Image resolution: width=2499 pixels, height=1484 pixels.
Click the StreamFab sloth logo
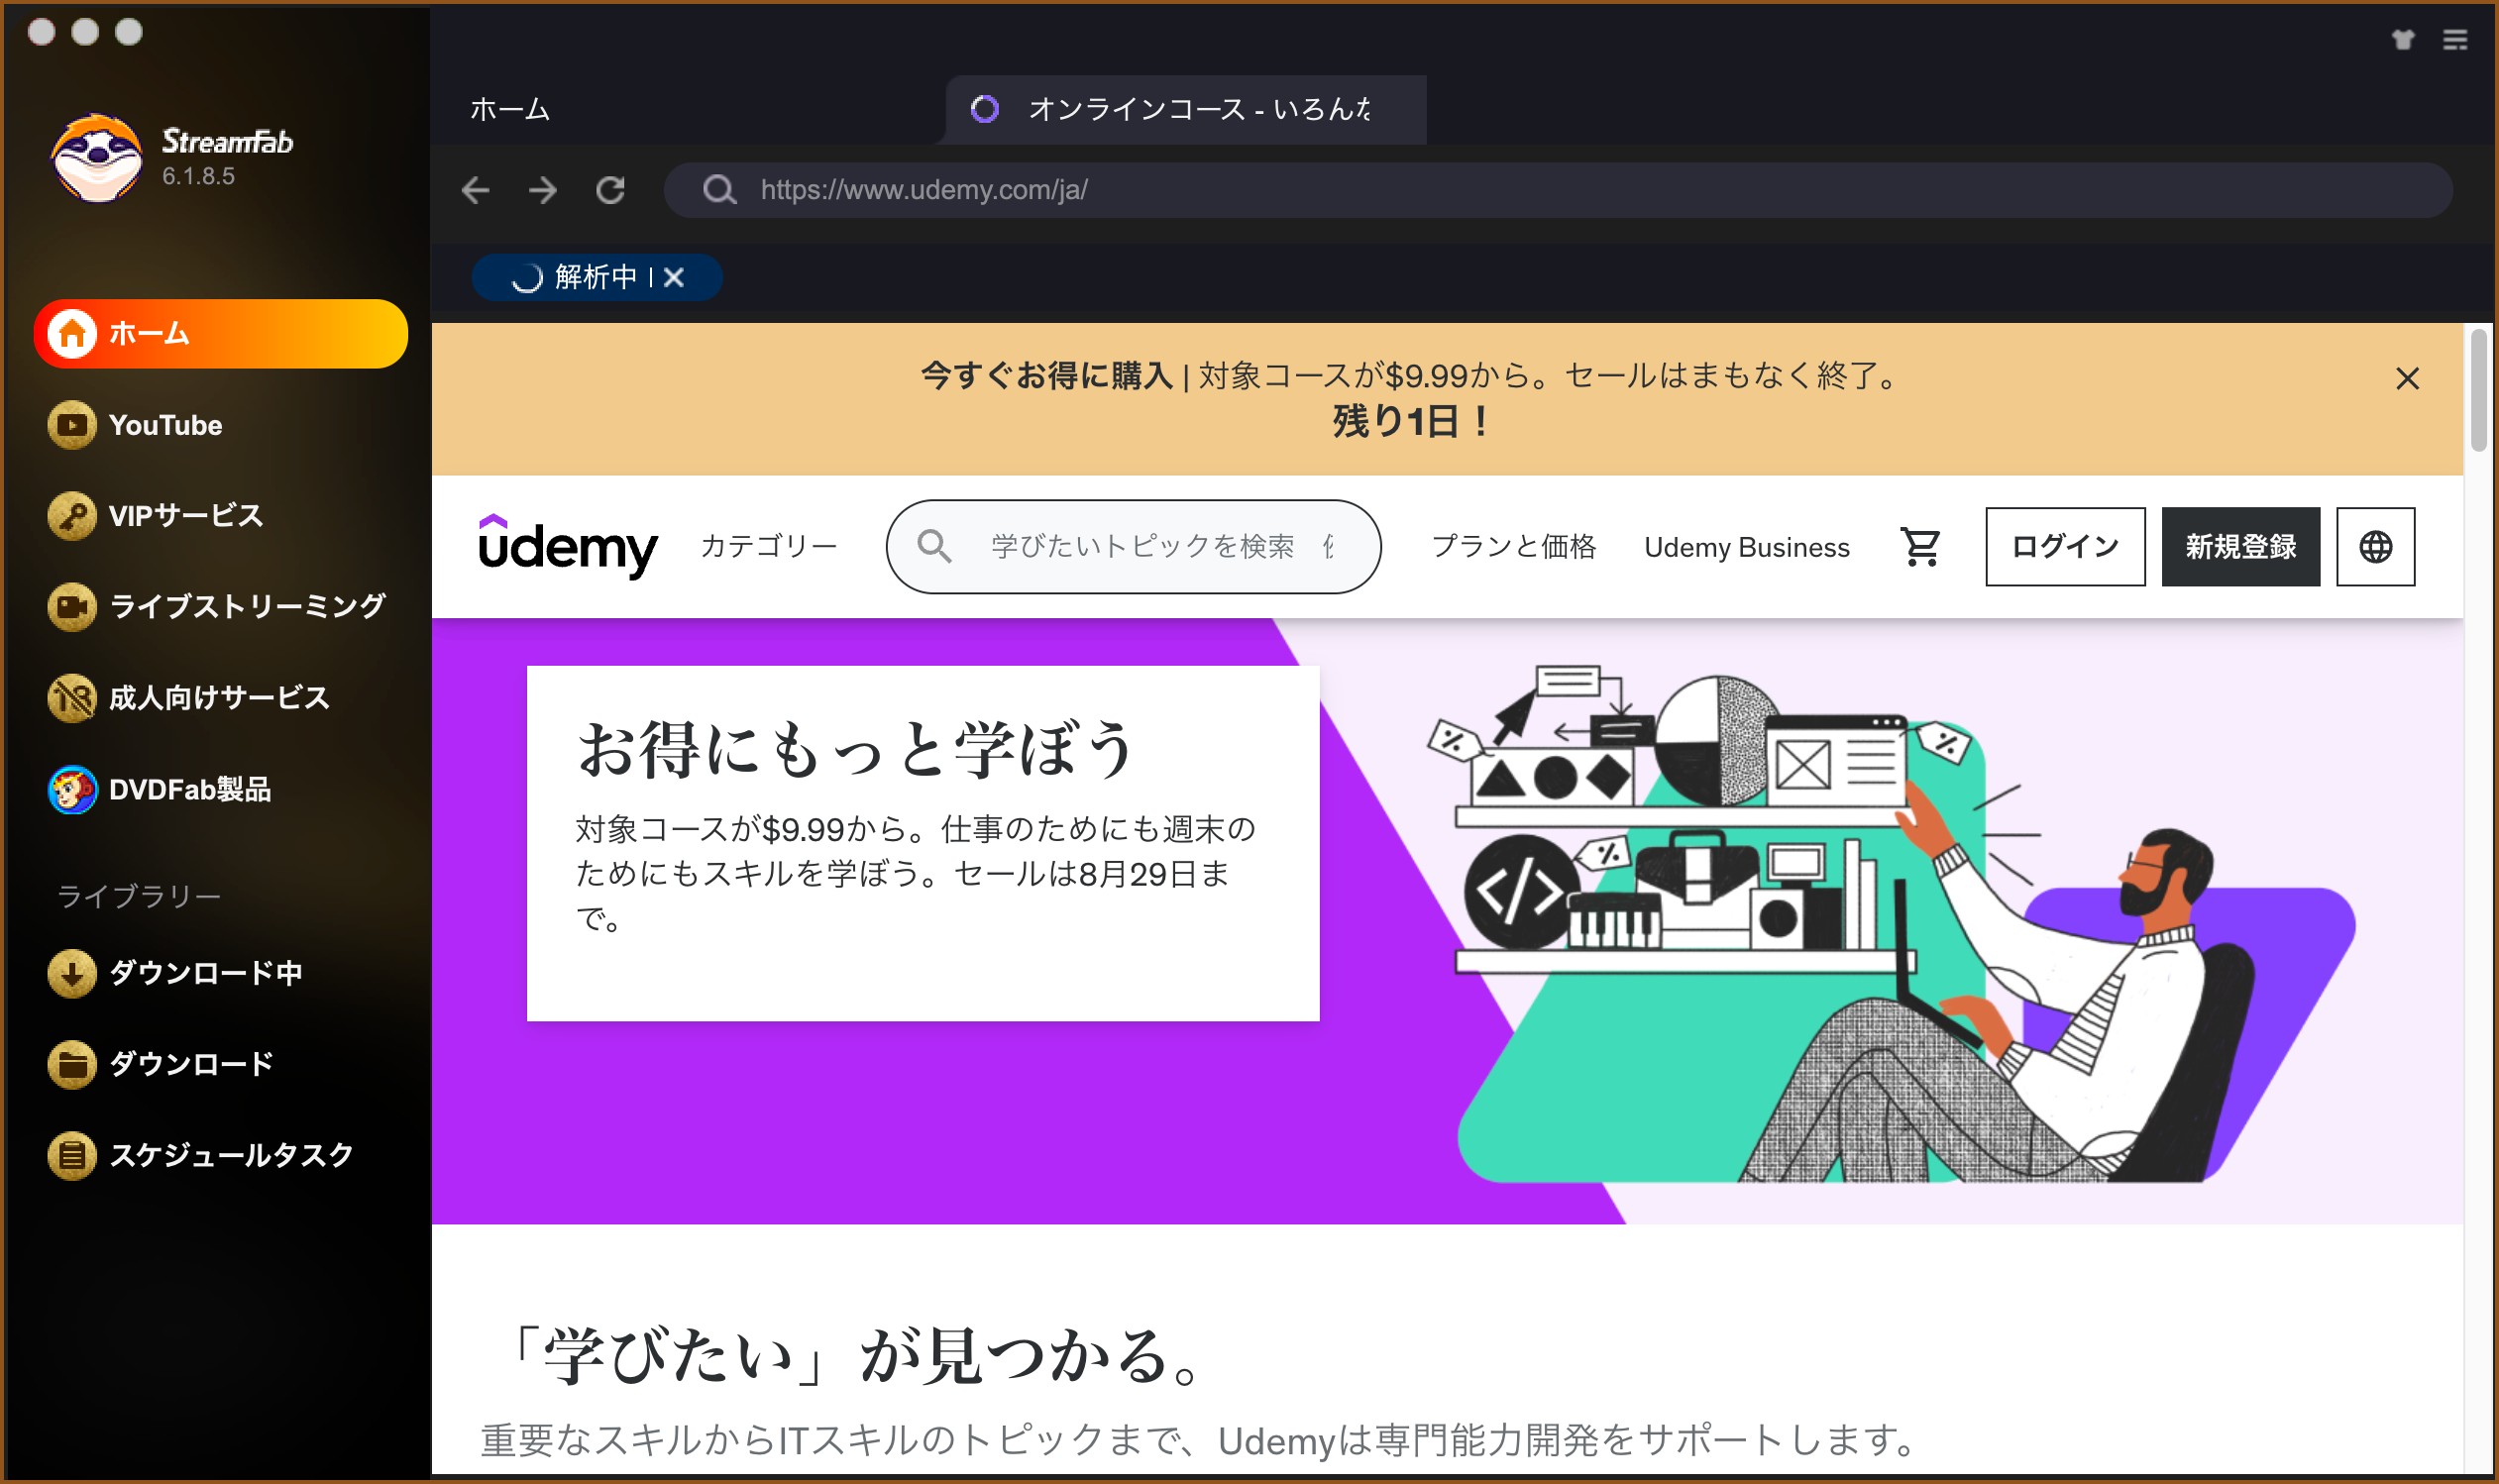97,158
